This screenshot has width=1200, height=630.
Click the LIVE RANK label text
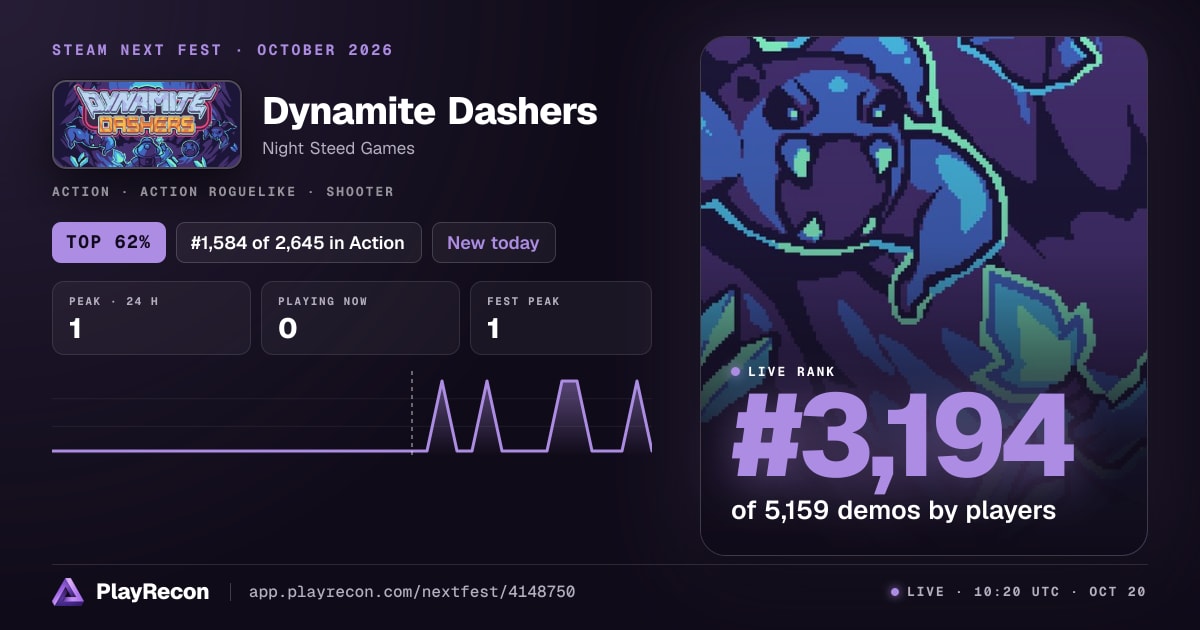pos(791,371)
